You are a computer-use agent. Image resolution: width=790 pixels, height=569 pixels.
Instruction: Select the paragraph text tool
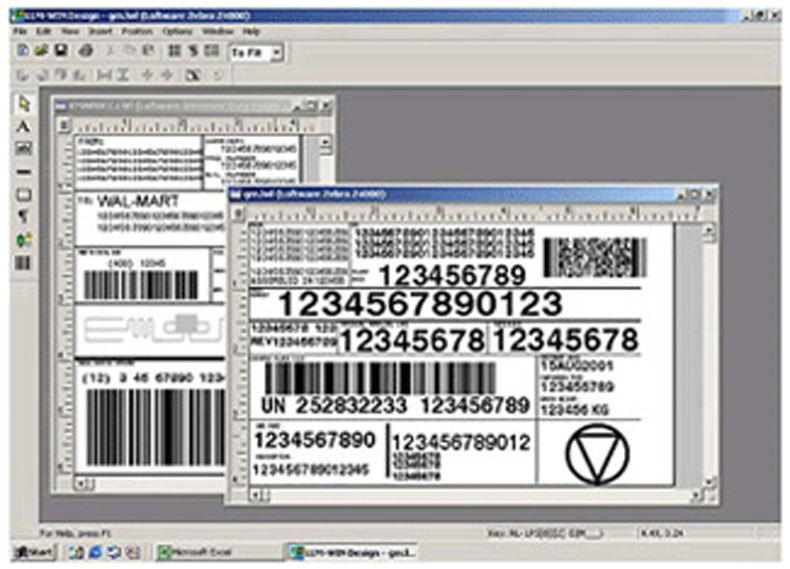[24, 216]
